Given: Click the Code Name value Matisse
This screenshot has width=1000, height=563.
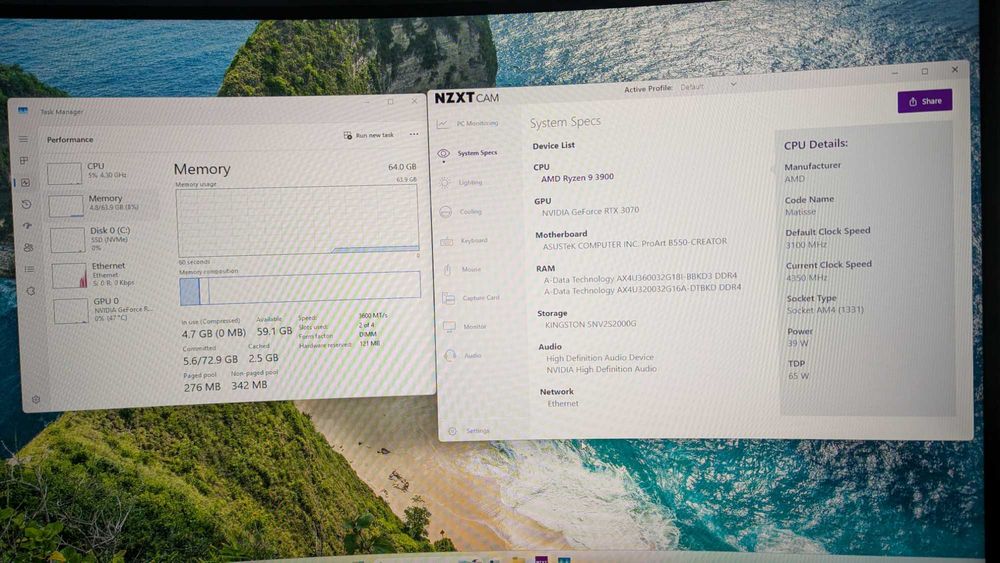Looking at the screenshot, I should tap(800, 212).
